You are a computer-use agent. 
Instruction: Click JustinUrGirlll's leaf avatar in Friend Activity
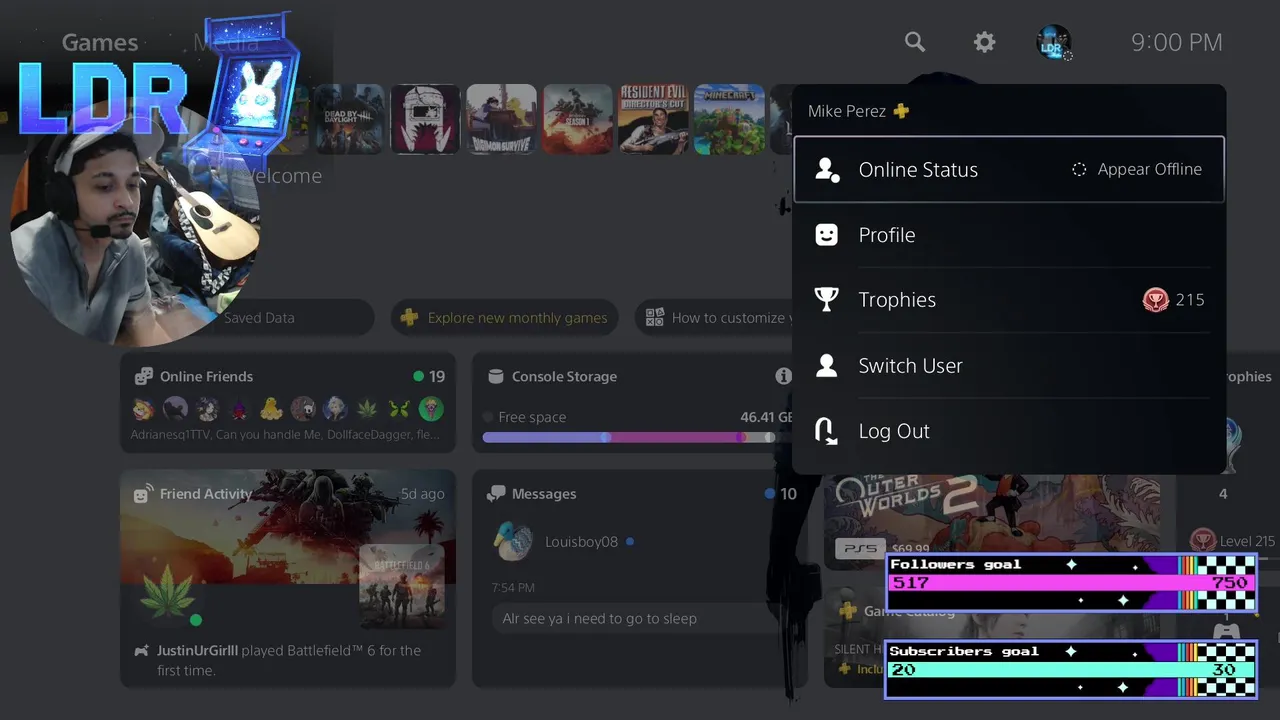point(168,595)
